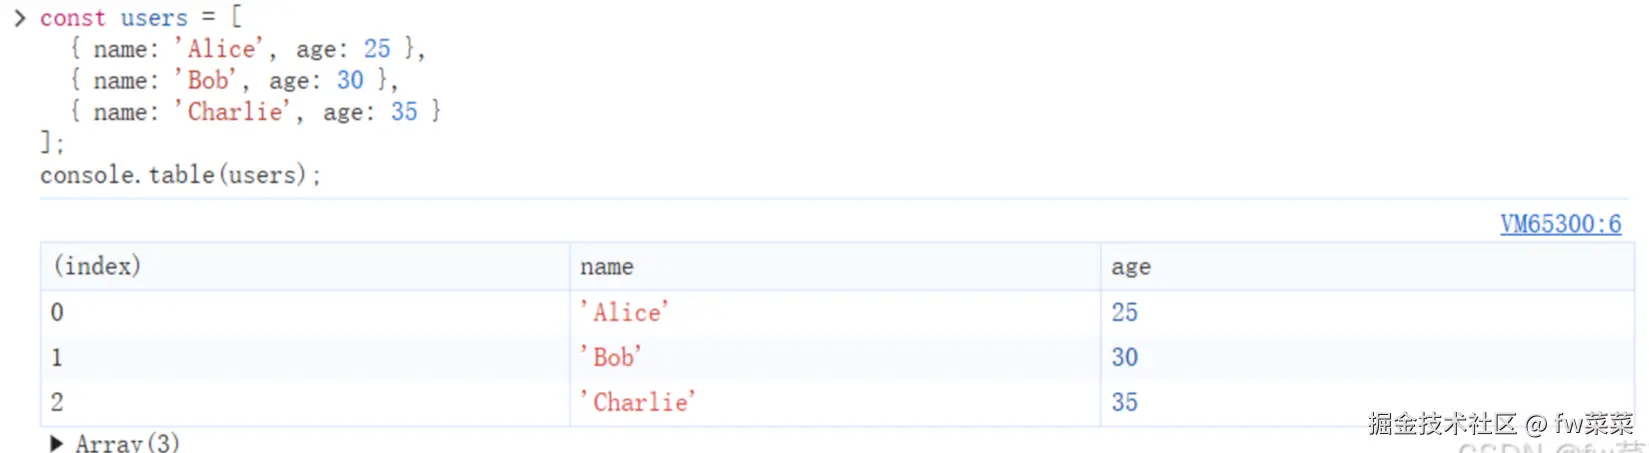Click the Charlie object line in code

click(x=255, y=112)
